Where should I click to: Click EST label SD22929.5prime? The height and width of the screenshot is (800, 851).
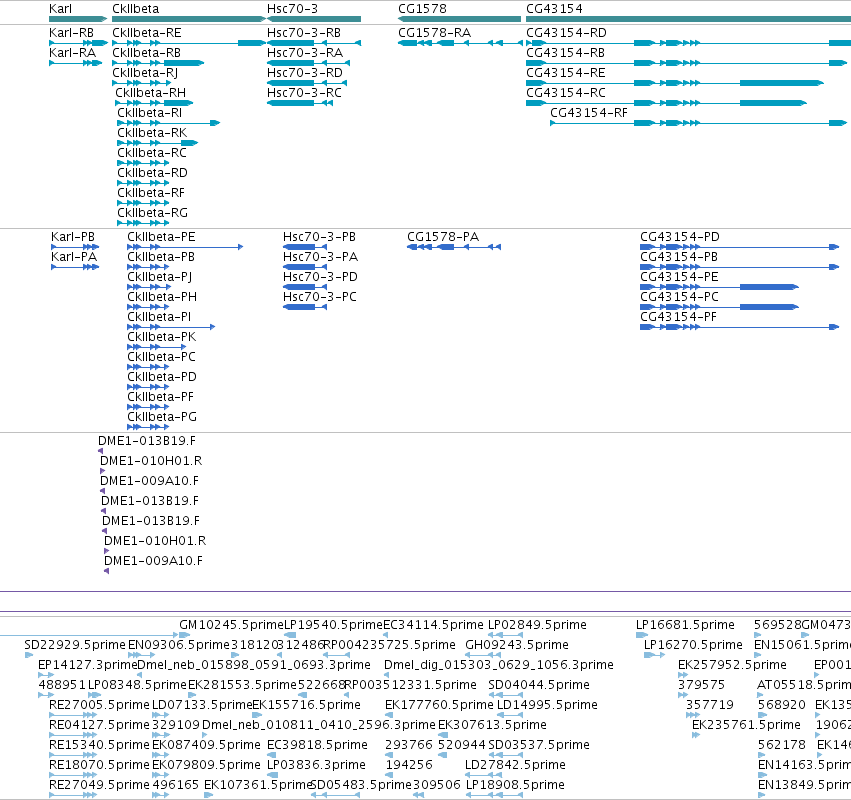pyautogui.click(x=75, y=645)
